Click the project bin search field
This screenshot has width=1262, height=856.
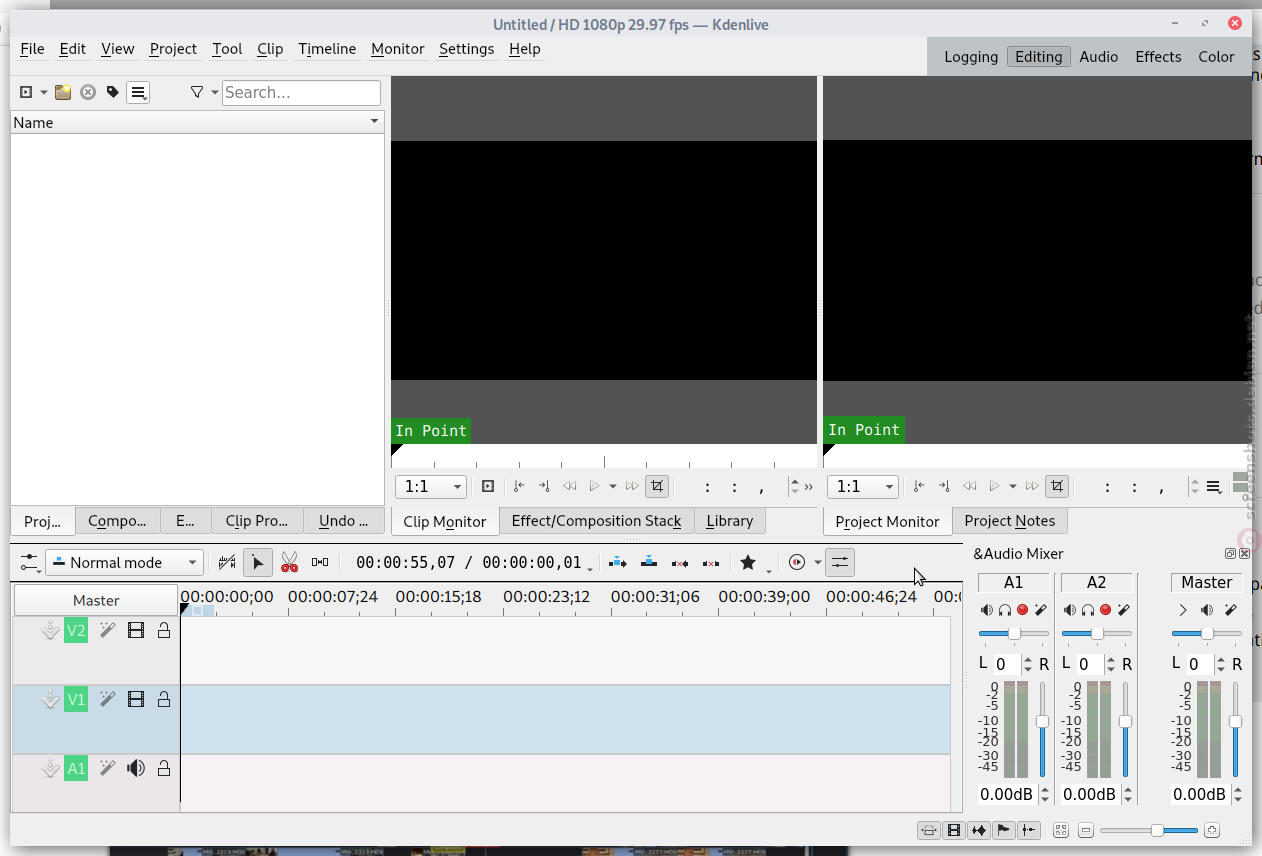301,92
